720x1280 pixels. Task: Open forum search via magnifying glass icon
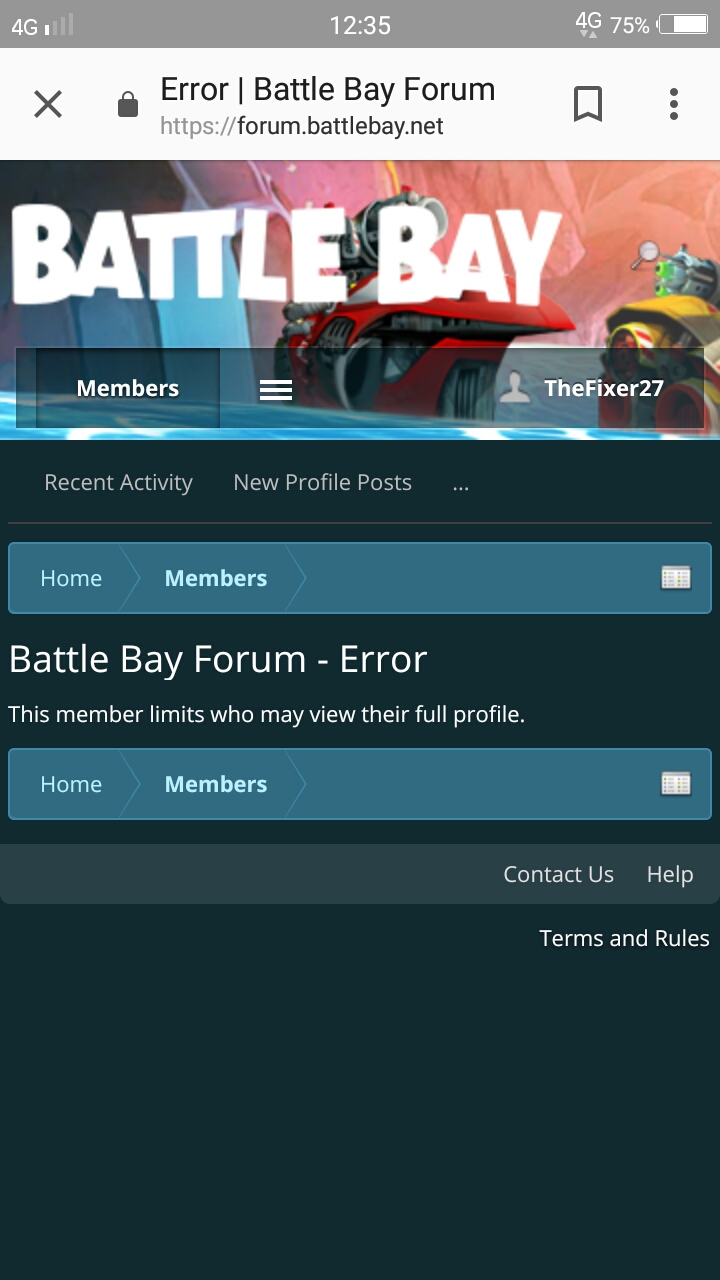pos(645,256)
